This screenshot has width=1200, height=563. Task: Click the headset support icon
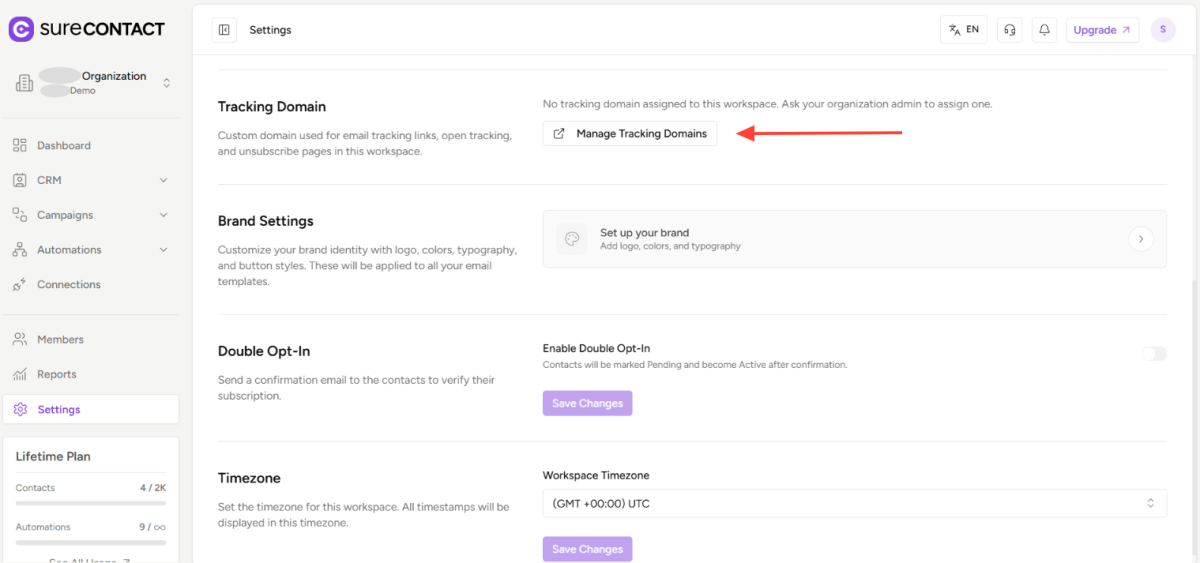coord(1010,30)
